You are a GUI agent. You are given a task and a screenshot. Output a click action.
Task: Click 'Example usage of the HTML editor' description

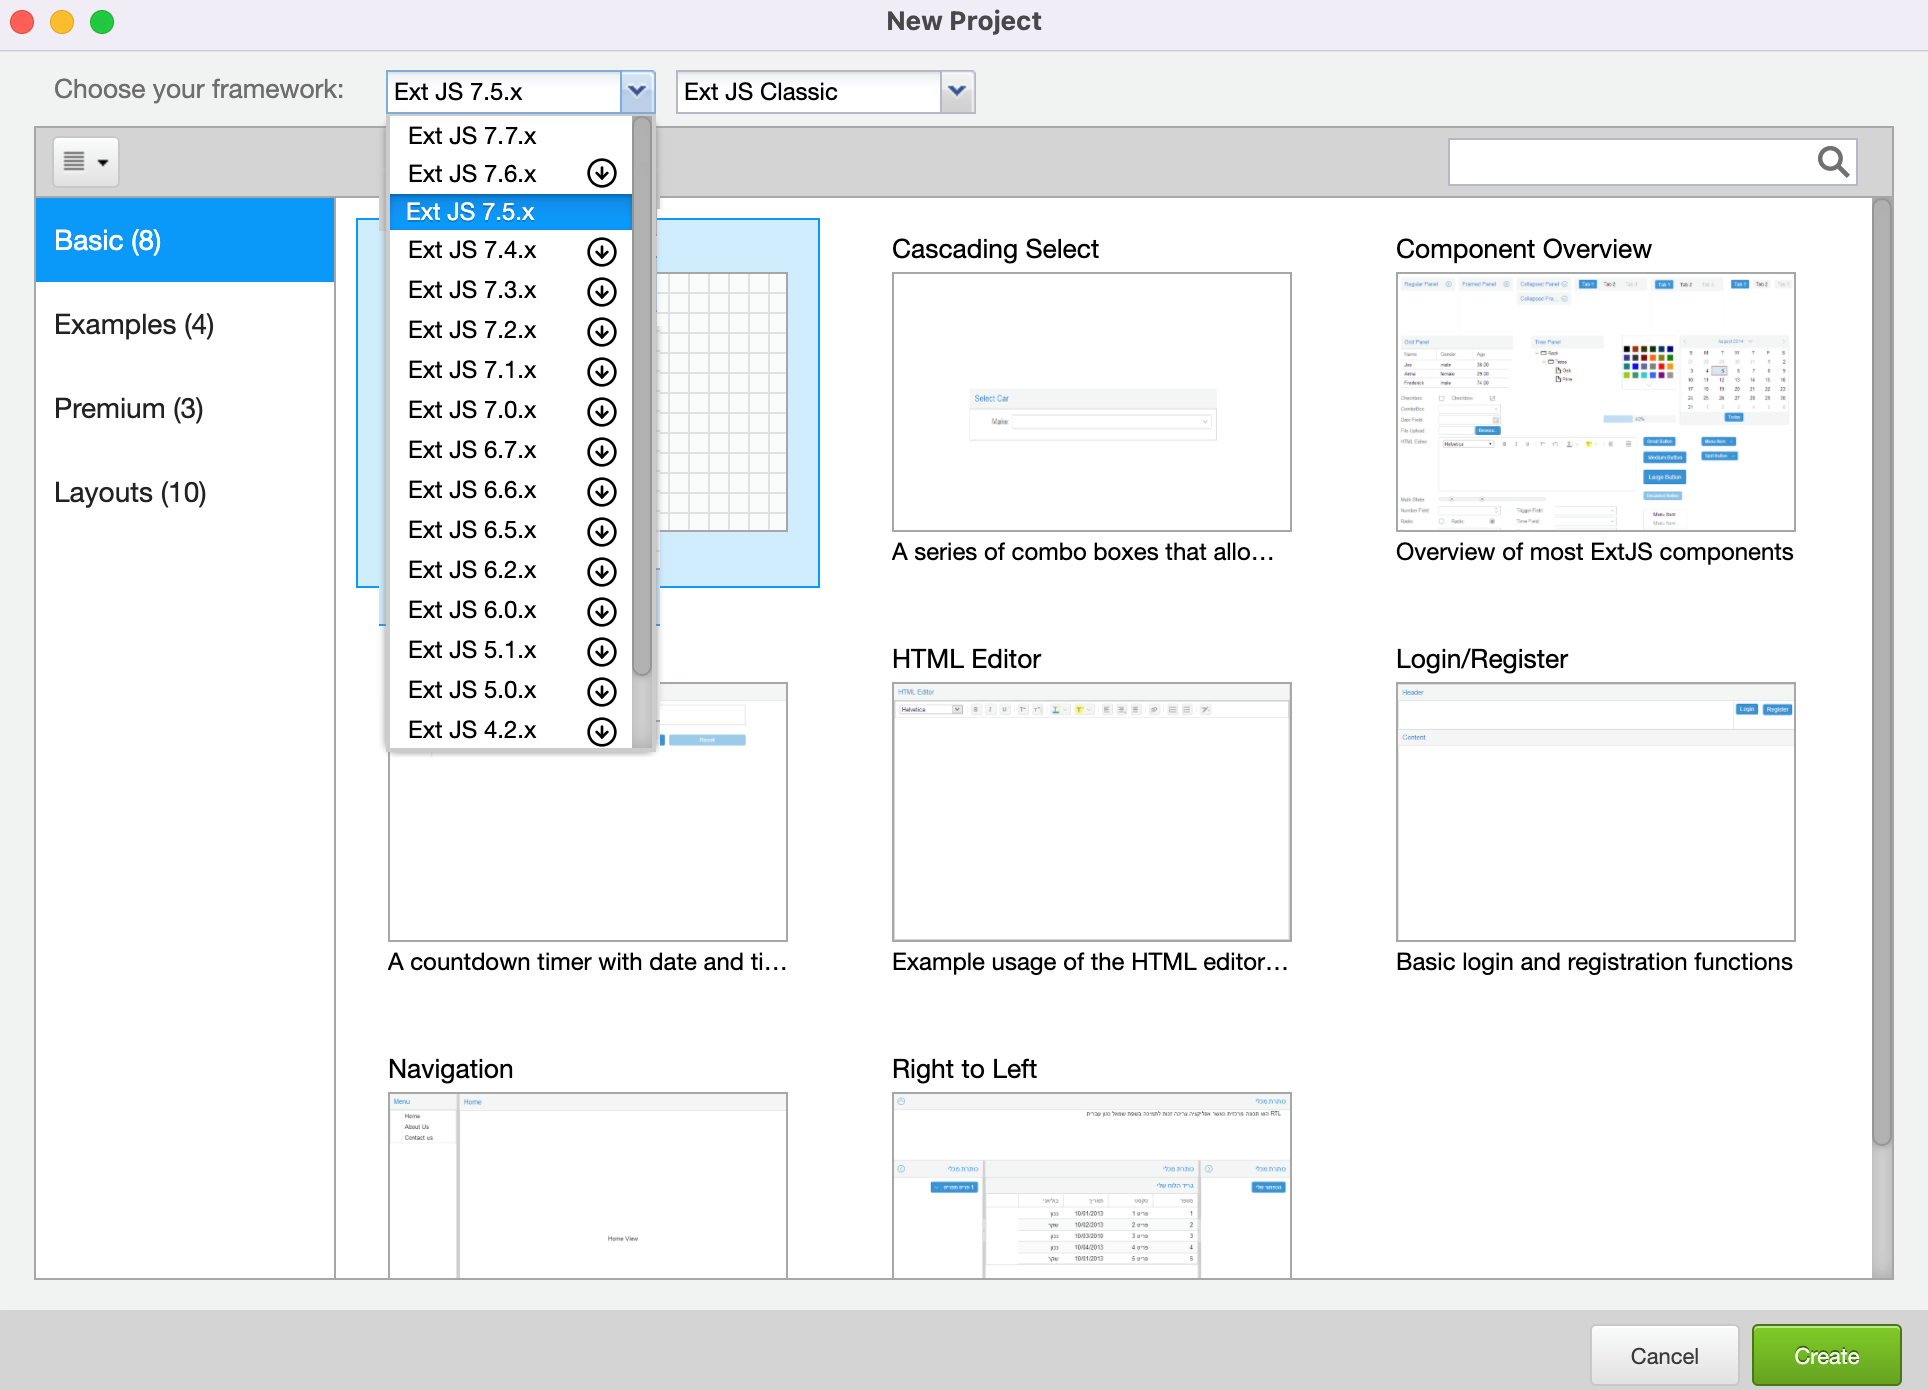pyautogui.click(x=1090, y=962)
